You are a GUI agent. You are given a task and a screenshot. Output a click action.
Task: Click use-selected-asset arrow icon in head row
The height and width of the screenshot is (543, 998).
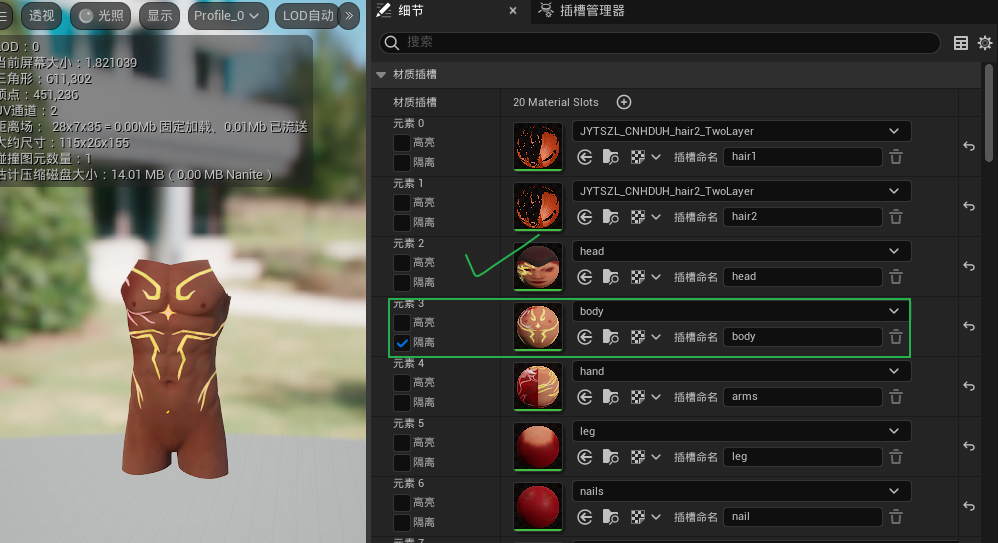pos(584,277)
